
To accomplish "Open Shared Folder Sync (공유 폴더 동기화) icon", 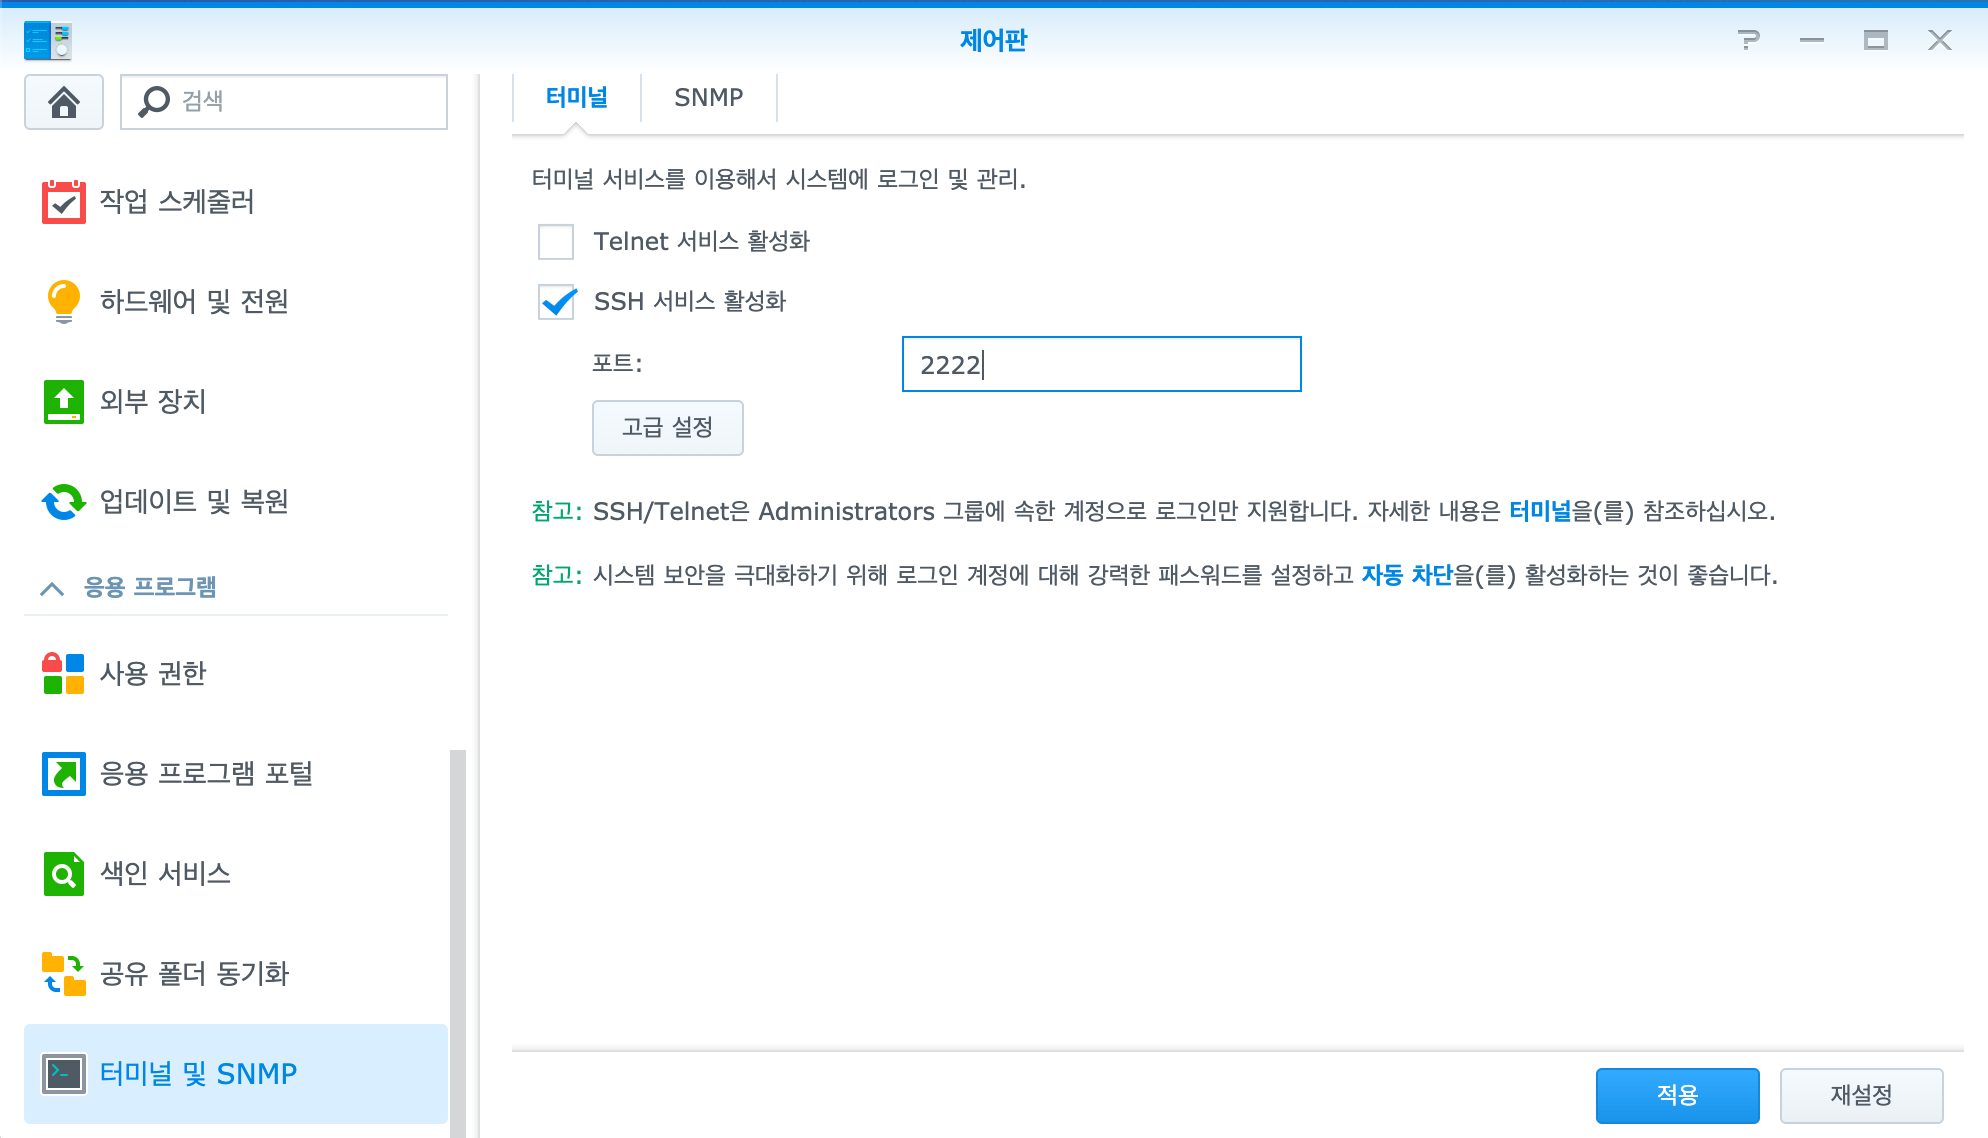I will (x=64, y=974).
